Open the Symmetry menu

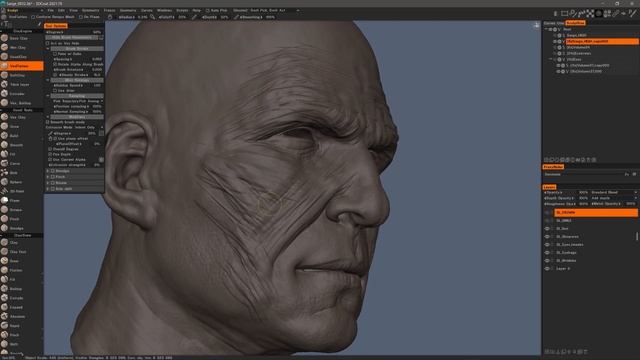click(x=90, y=10)
